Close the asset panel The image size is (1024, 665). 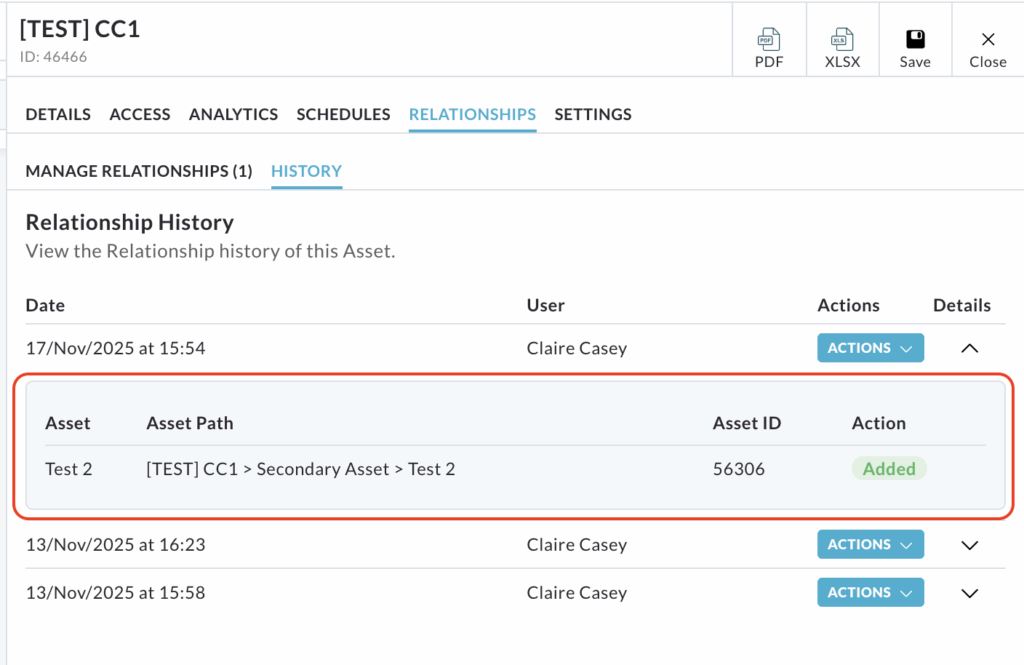(x=987, y=49)
